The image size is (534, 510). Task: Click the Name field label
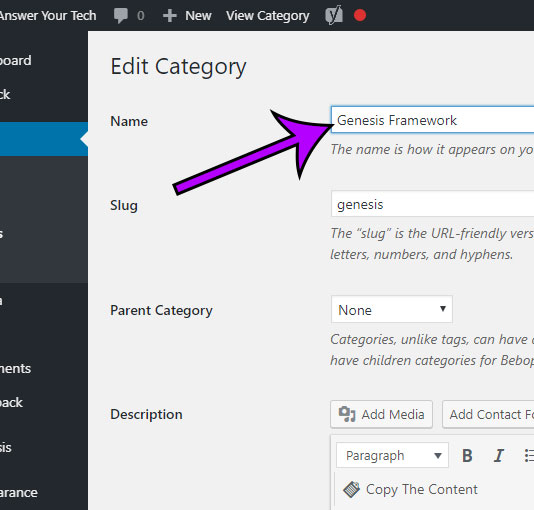(x=129, y=121)
